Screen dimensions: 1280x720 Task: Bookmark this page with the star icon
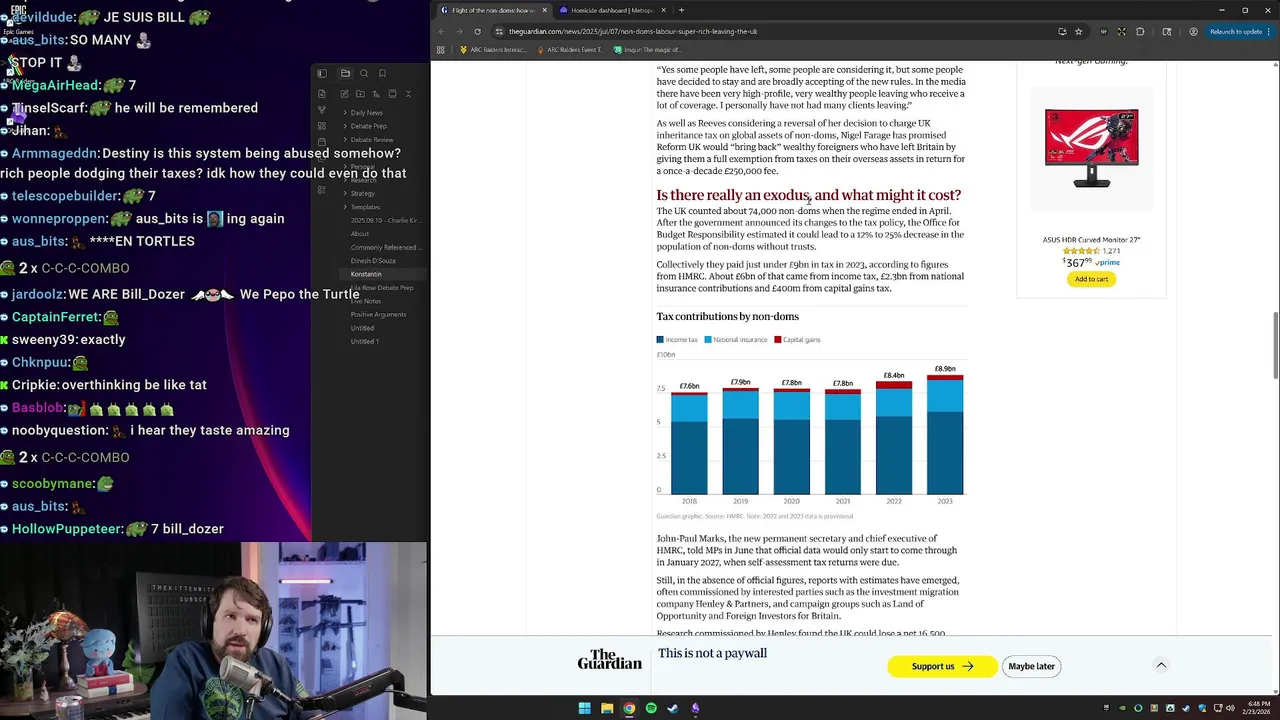tap(1078, 31)
